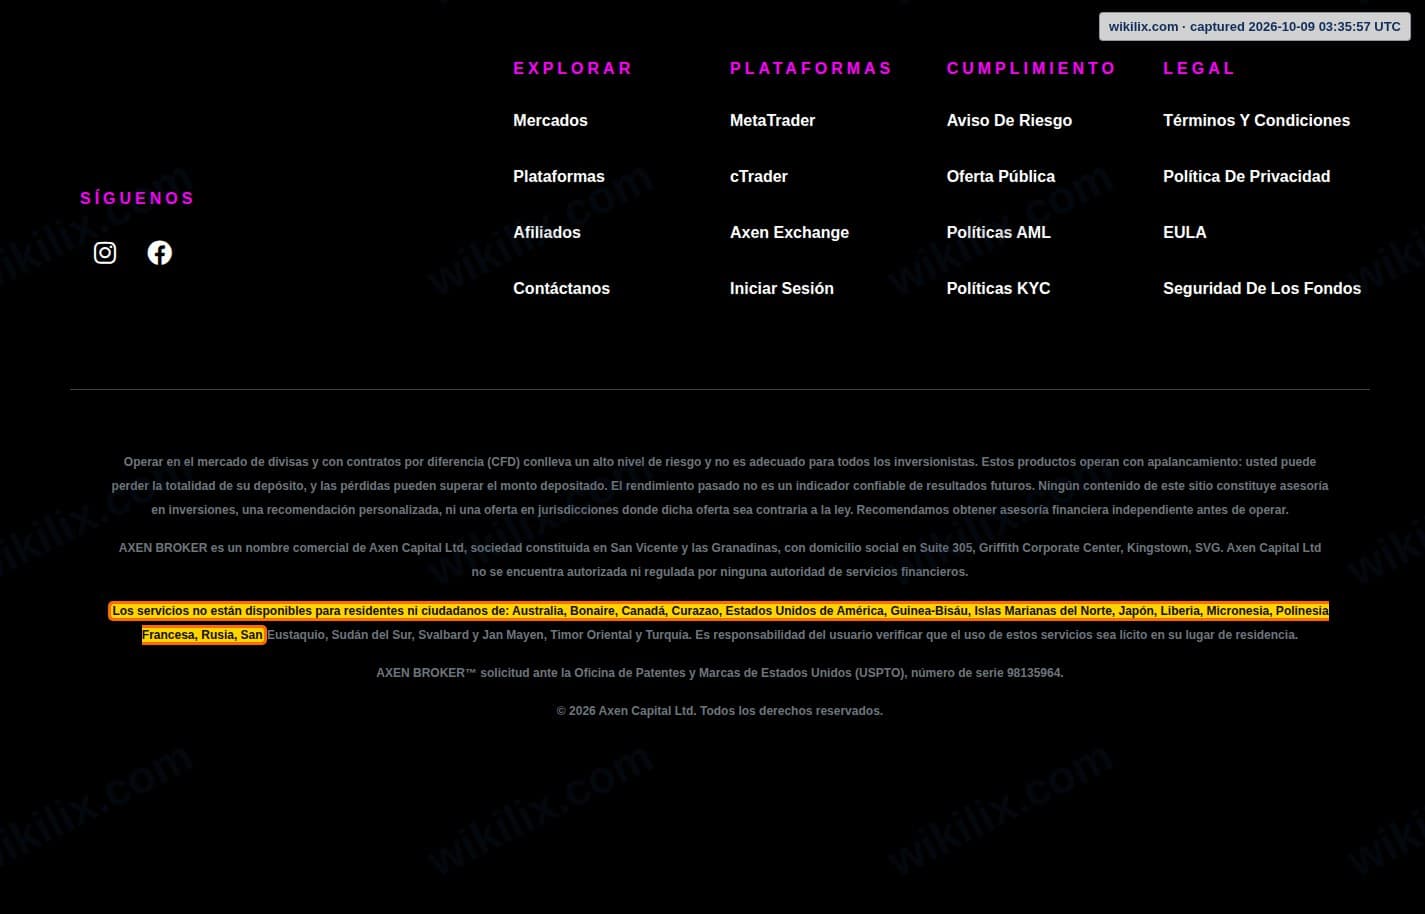This screenshot has height=914, width=1425.
Task: Click the EXPLORAR column heading
Action: coord(573,68)
